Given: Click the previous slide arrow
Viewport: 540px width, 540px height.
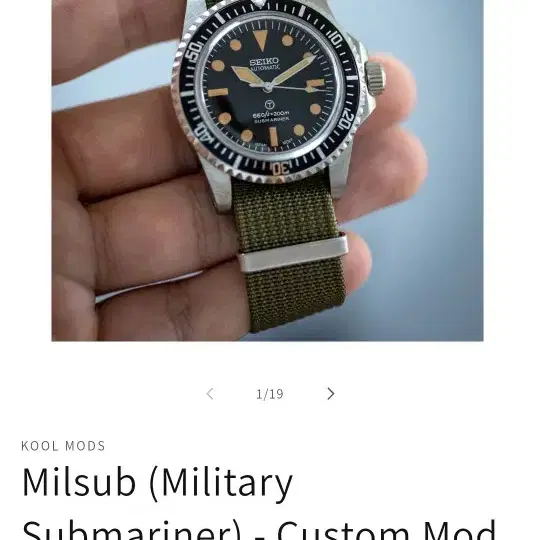Looking at the screenshot, I should coord(210,394).
